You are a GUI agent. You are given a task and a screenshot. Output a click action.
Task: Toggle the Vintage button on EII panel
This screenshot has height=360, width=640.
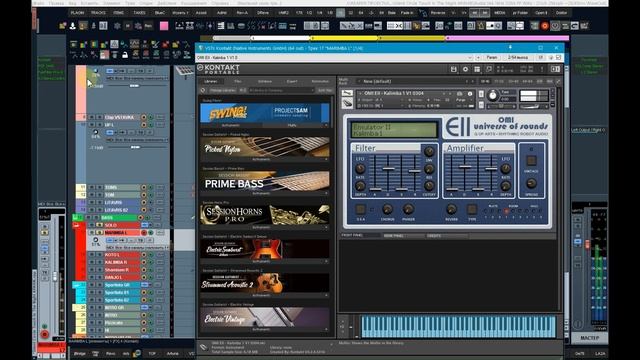tap(531, 160)
